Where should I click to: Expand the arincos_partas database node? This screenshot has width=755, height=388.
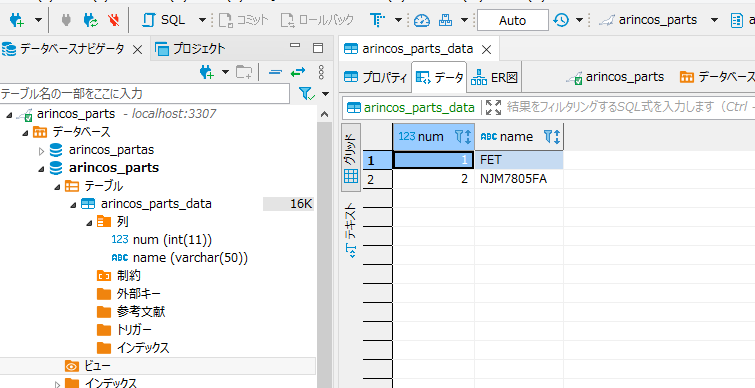[x=41, y=151]
